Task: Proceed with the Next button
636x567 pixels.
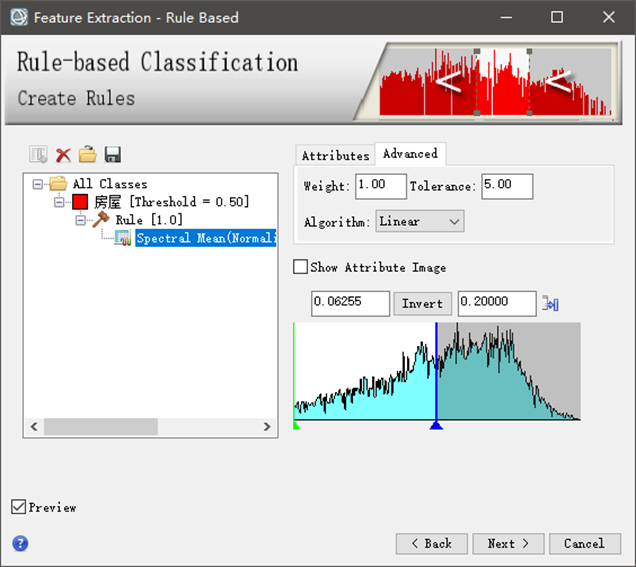Action: point(508,543)
